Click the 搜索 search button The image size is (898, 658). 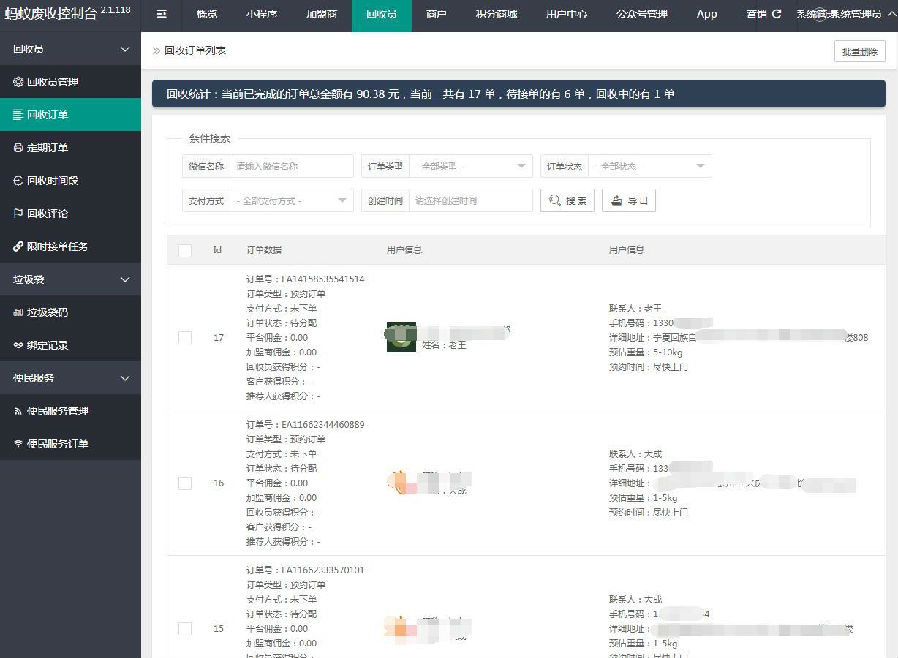click(x=568, y=200)
